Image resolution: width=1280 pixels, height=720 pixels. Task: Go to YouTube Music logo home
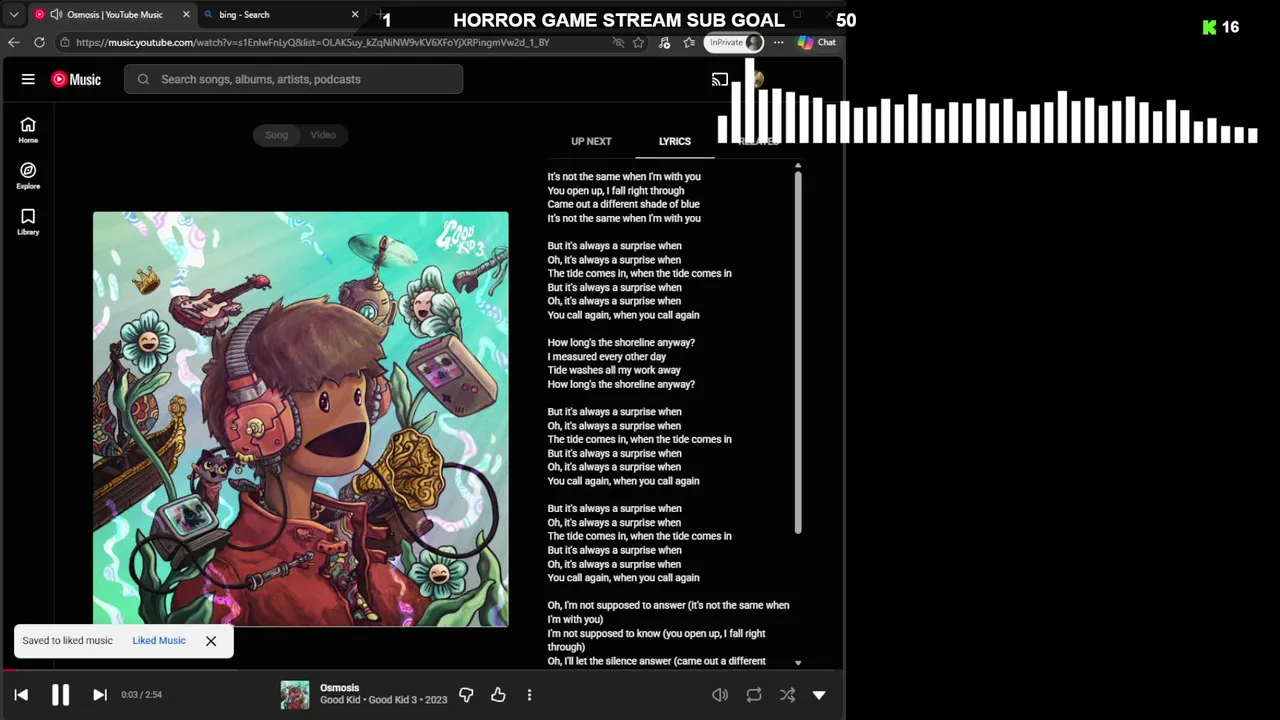(76, 79)
